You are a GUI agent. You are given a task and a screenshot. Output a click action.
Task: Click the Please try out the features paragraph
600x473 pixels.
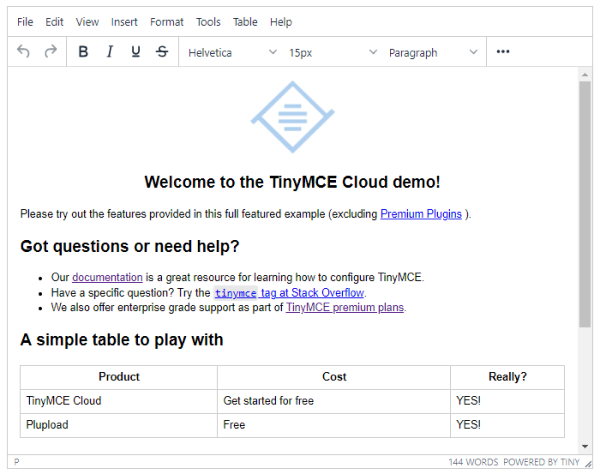pyautogui.click(x=246, y=214)
